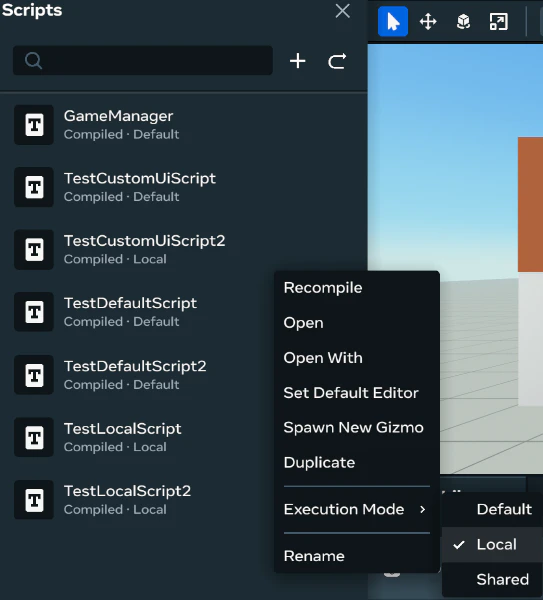Add a new script with plus icon

[298, 61]
